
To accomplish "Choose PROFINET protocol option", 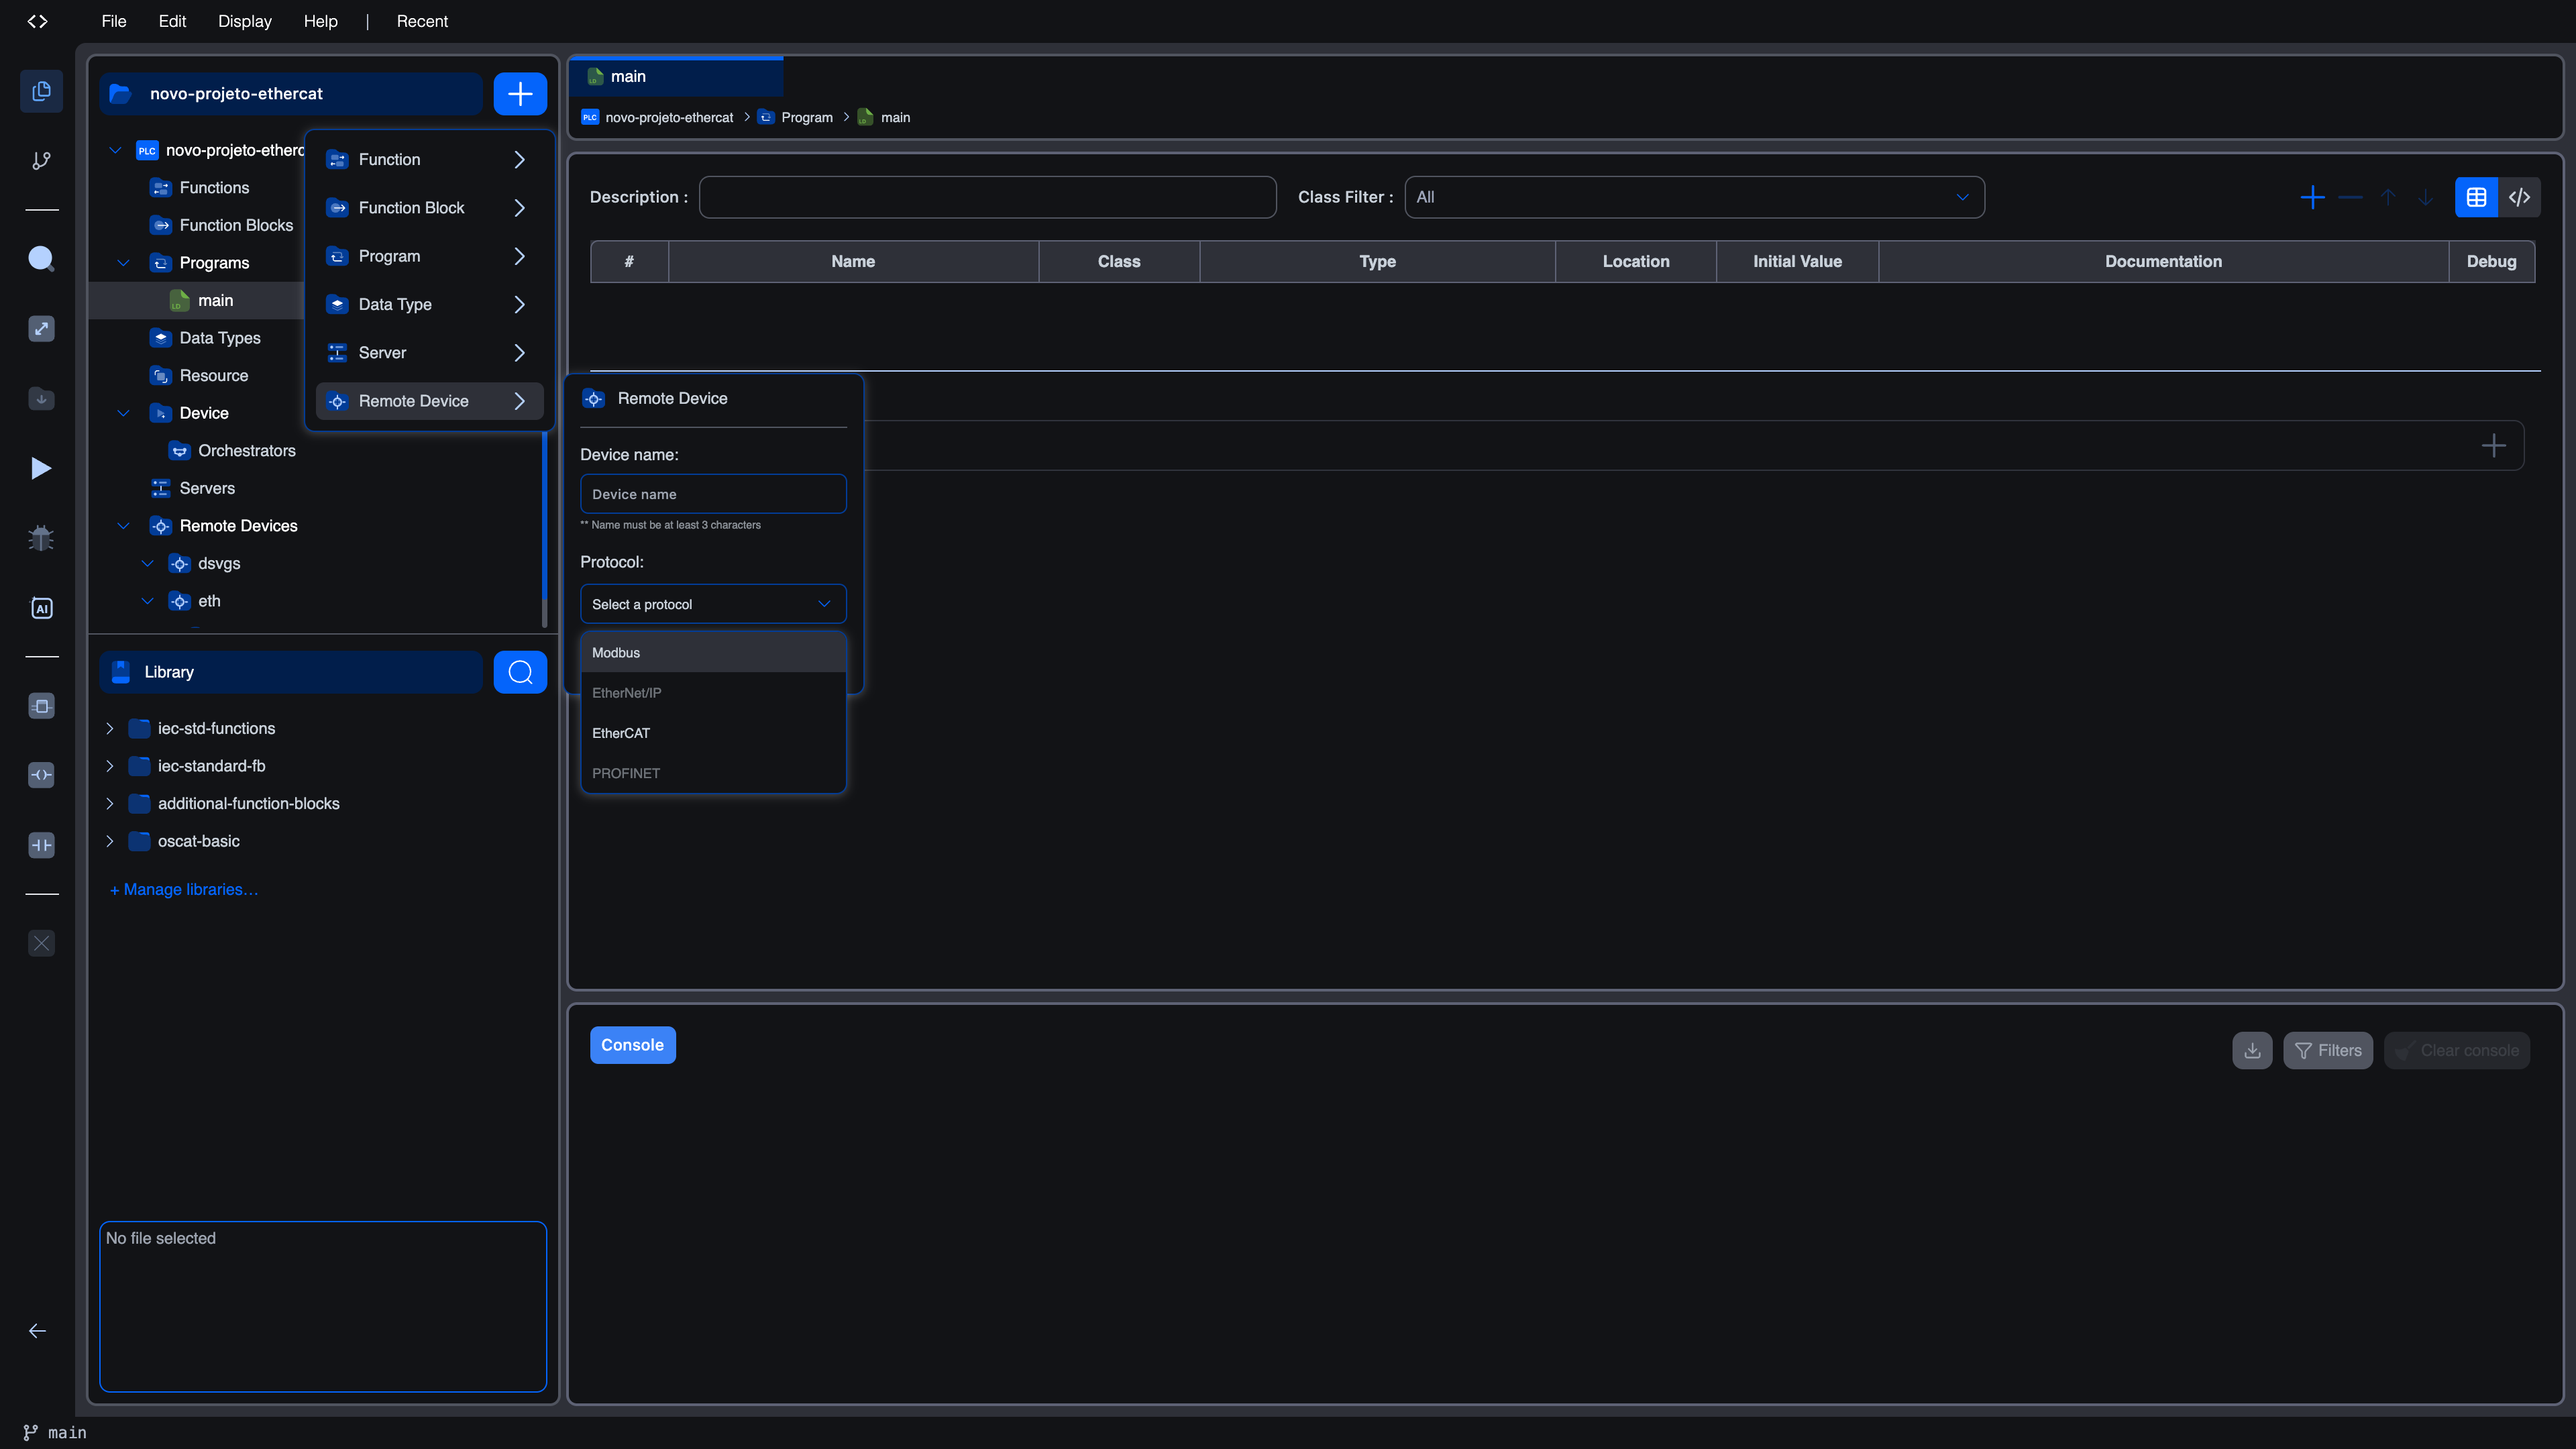I will [713, 773].
